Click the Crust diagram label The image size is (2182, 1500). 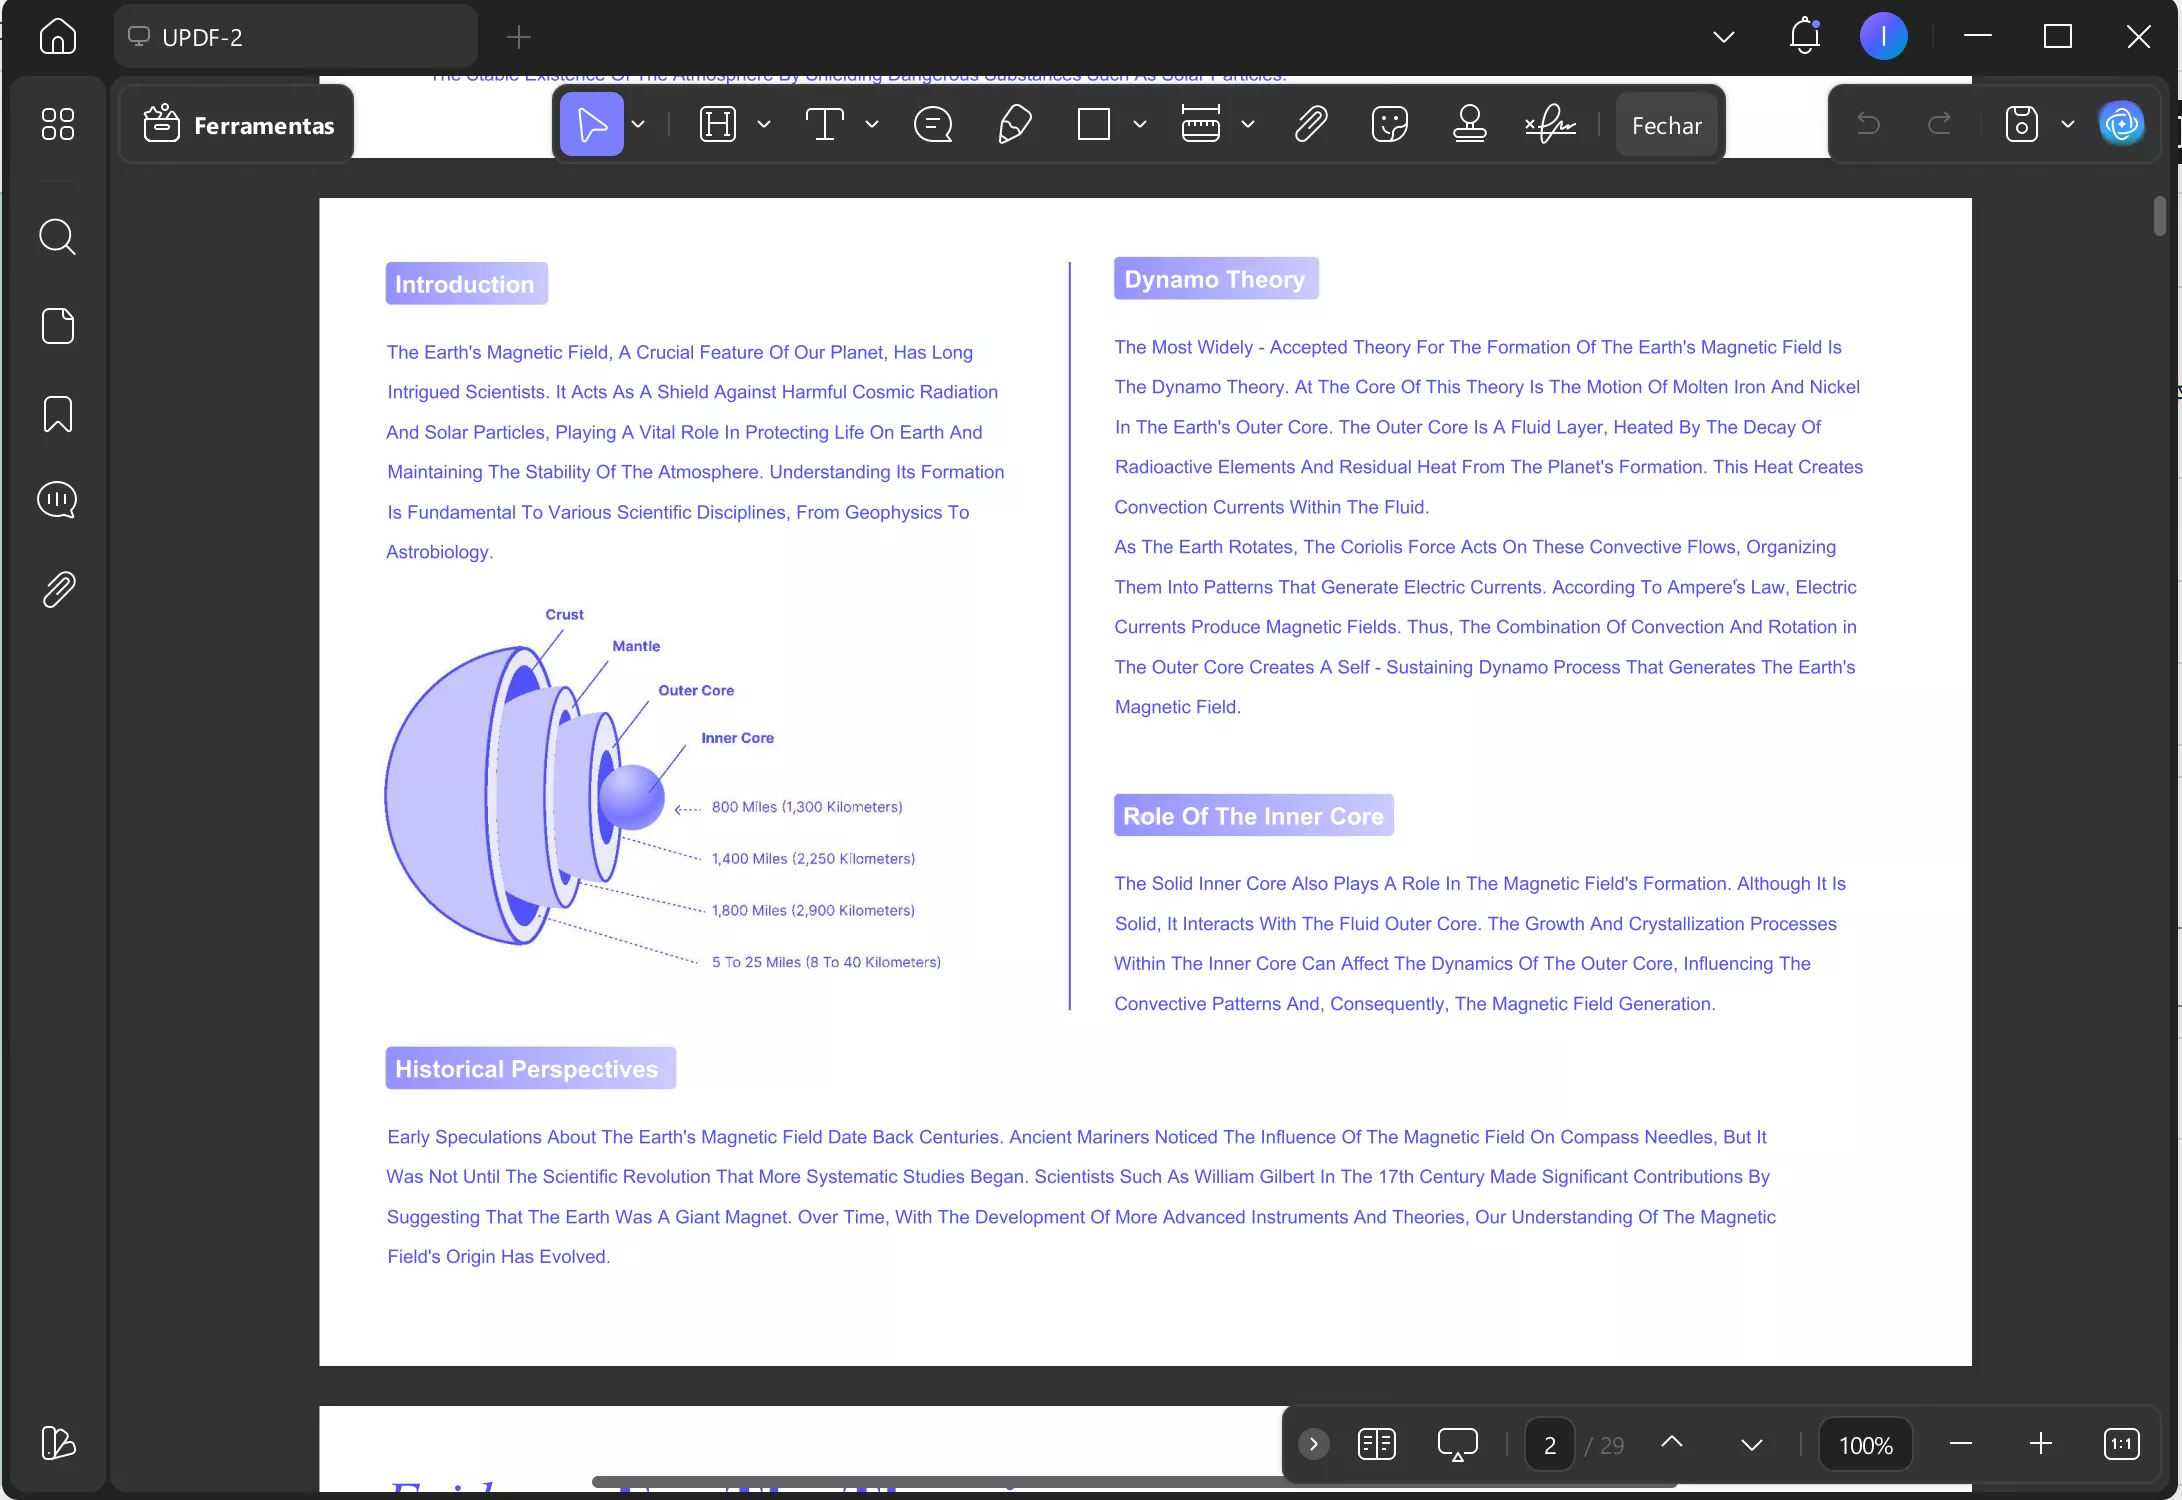click(x=564, y=615)
